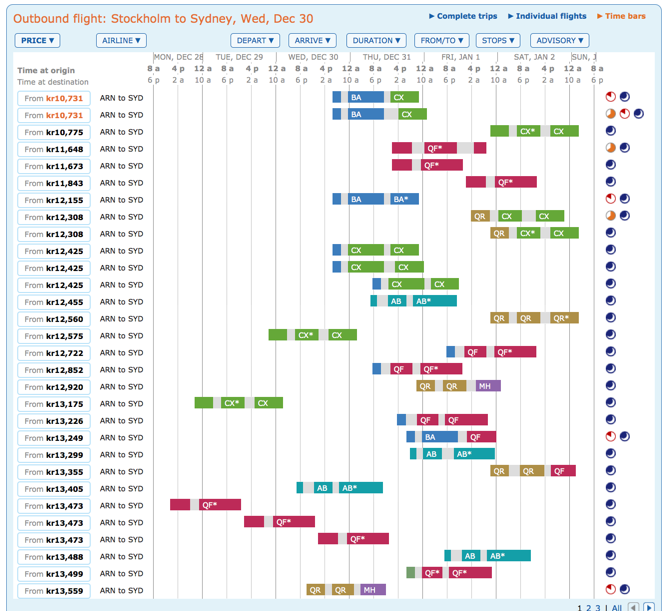Switch to Individual flights view
The image size is (668, 611).
click(550, 16)
